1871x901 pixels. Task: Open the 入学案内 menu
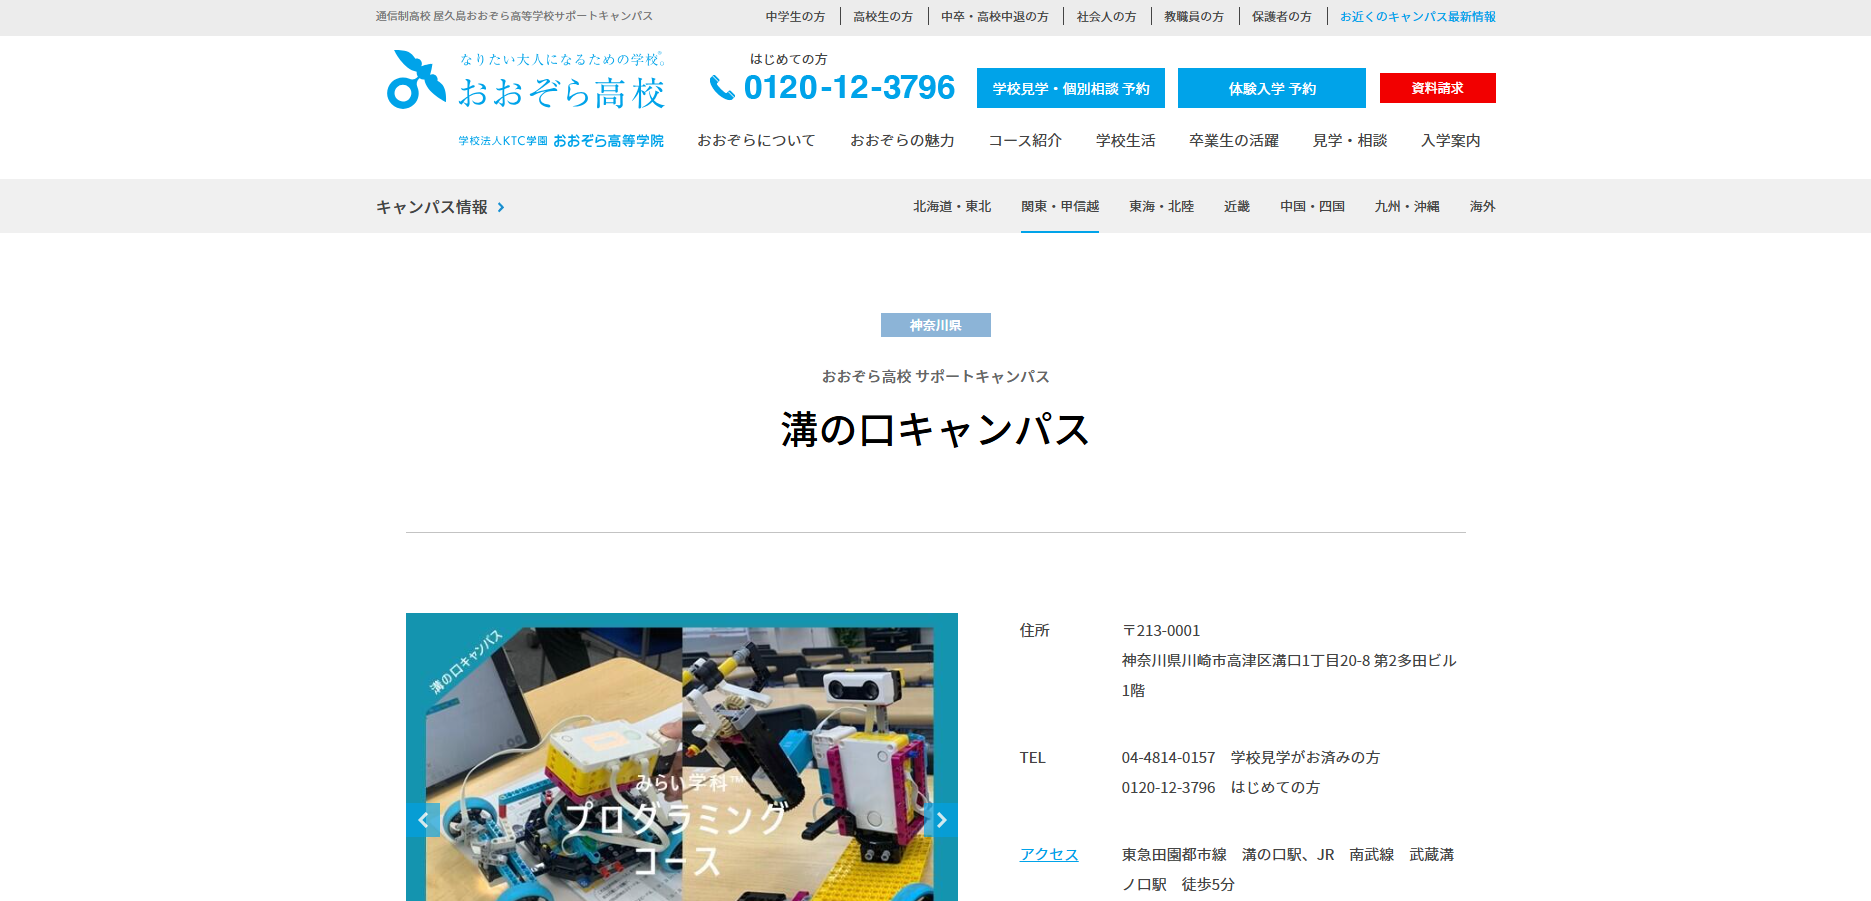[1451, 140]
